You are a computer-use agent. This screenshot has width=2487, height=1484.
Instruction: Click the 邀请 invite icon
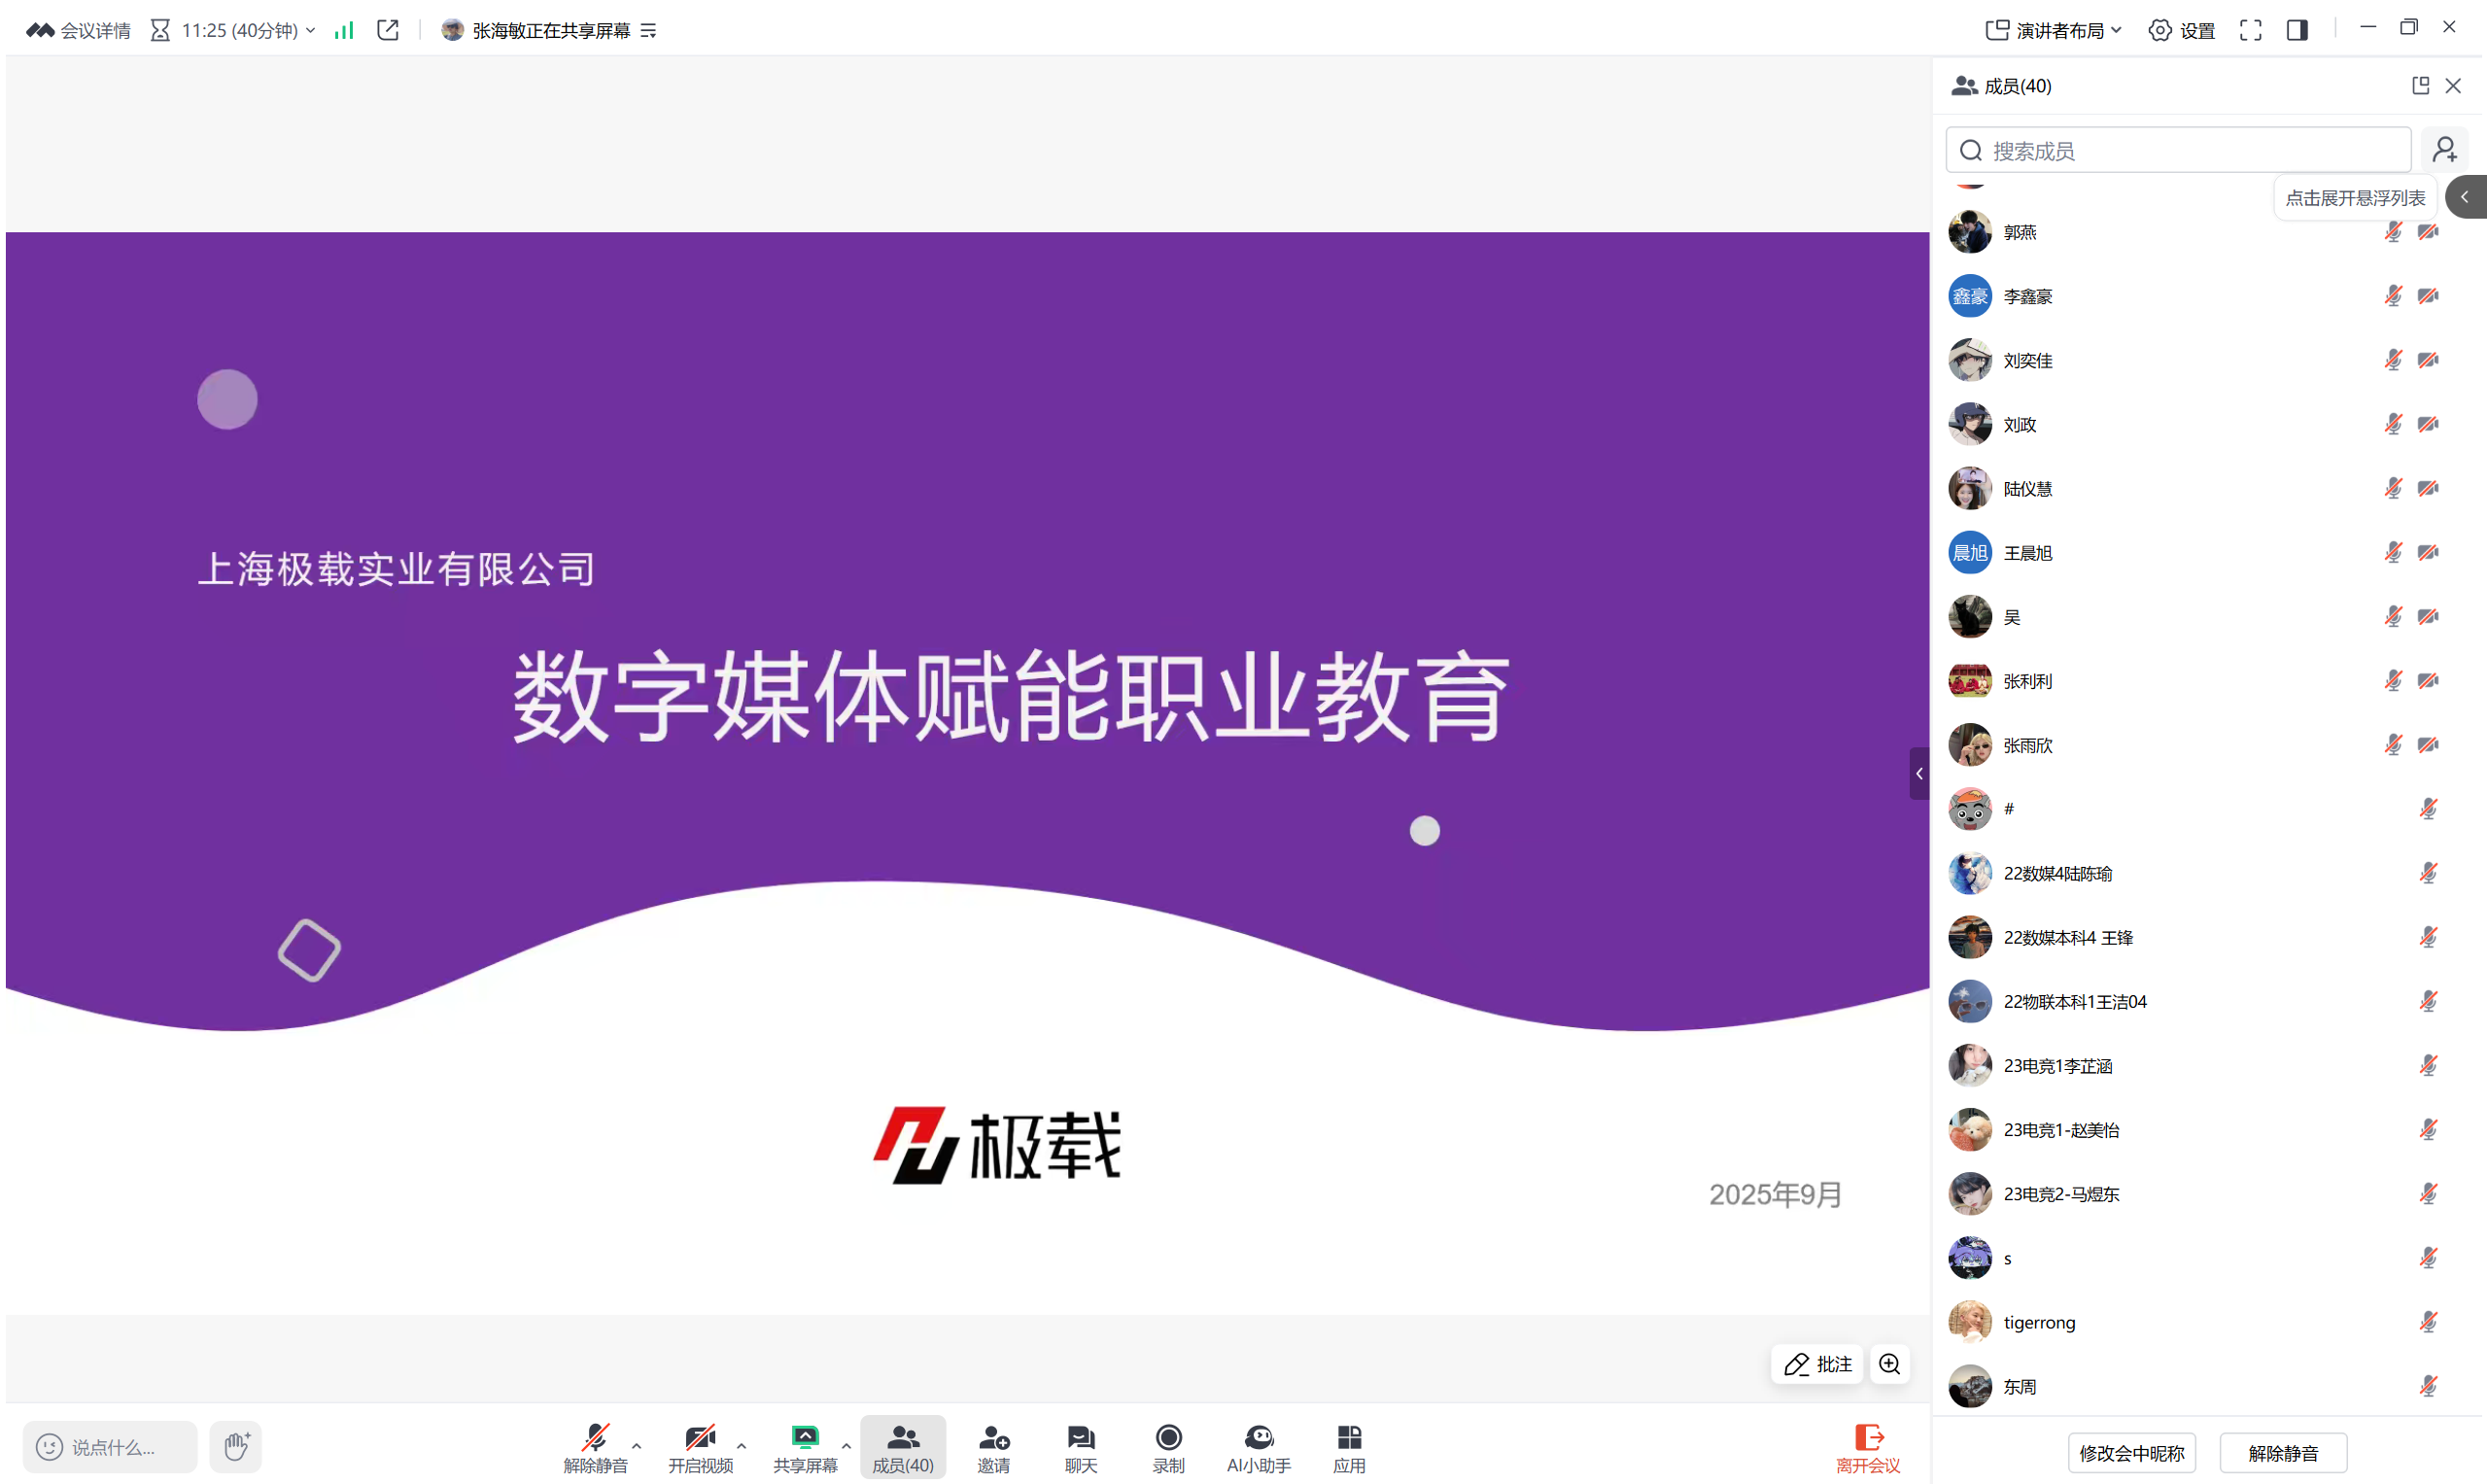click(x=993, y=1447)
